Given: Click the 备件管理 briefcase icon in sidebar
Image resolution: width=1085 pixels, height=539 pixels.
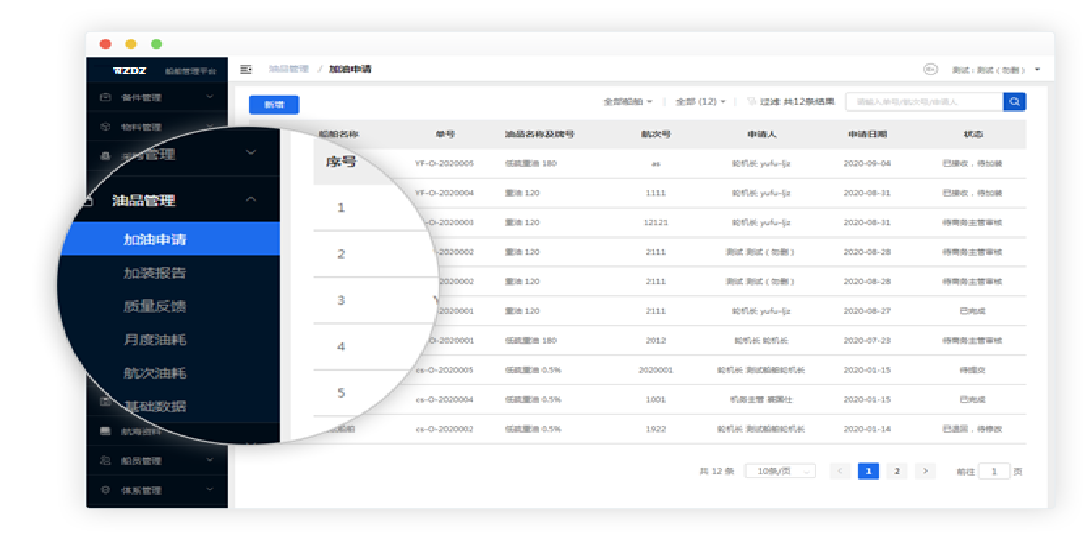Looking at the screenshot, I should pos(105,98).
